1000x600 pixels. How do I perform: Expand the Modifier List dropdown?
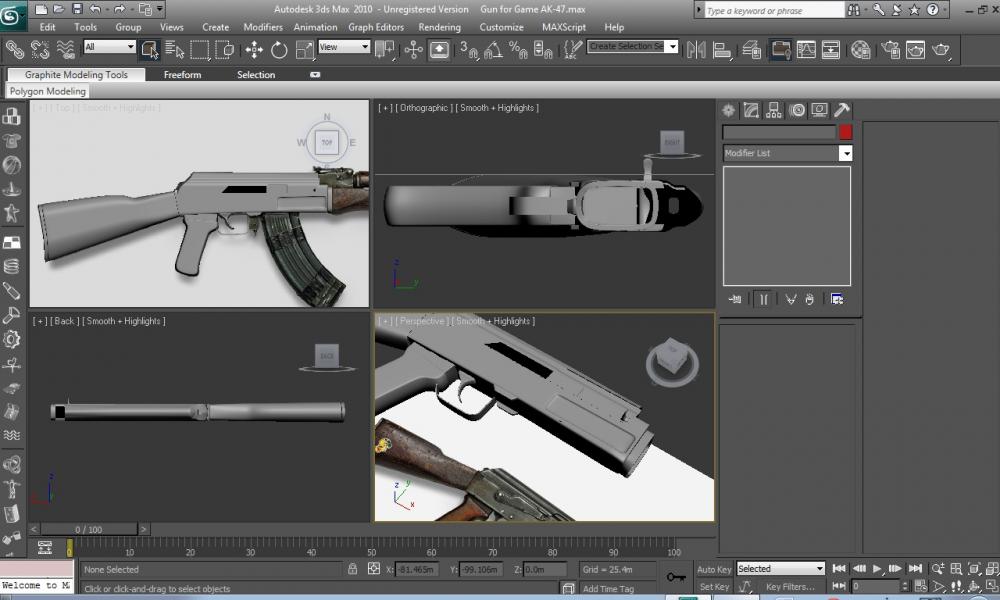click(x=845, y=153)
